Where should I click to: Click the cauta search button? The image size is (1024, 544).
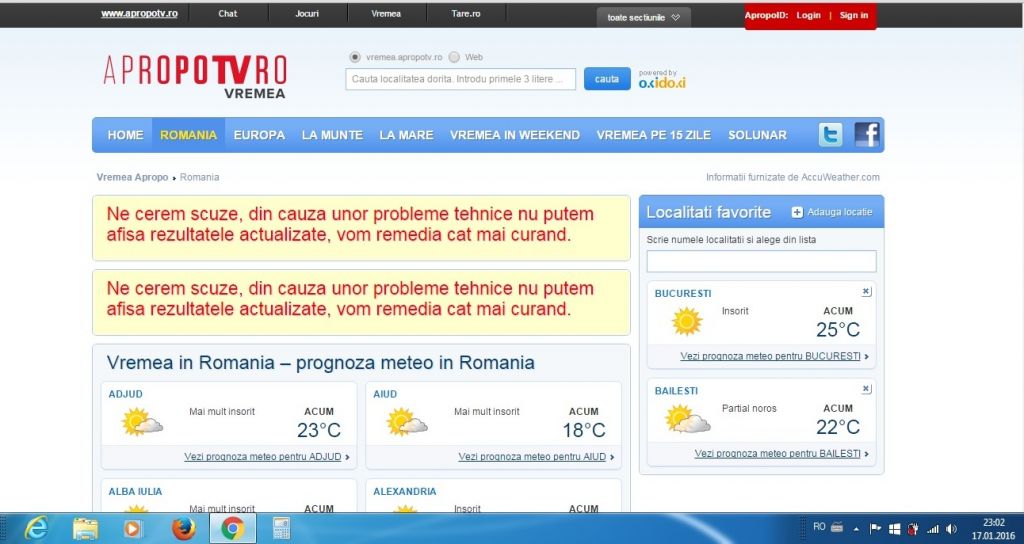click(x=607, y=79)
